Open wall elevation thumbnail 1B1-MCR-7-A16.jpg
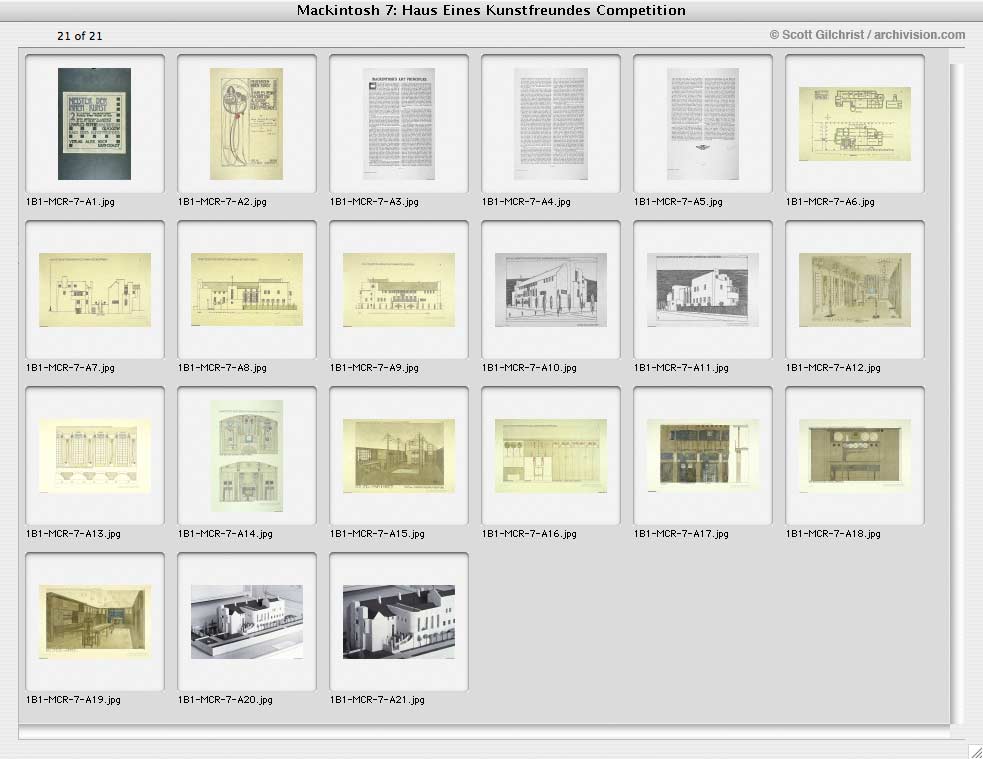 tap(551, 456)
